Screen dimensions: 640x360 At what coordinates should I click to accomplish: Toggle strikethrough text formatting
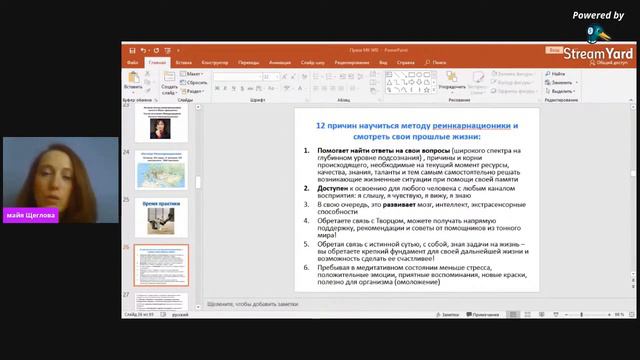coord(251,88)
